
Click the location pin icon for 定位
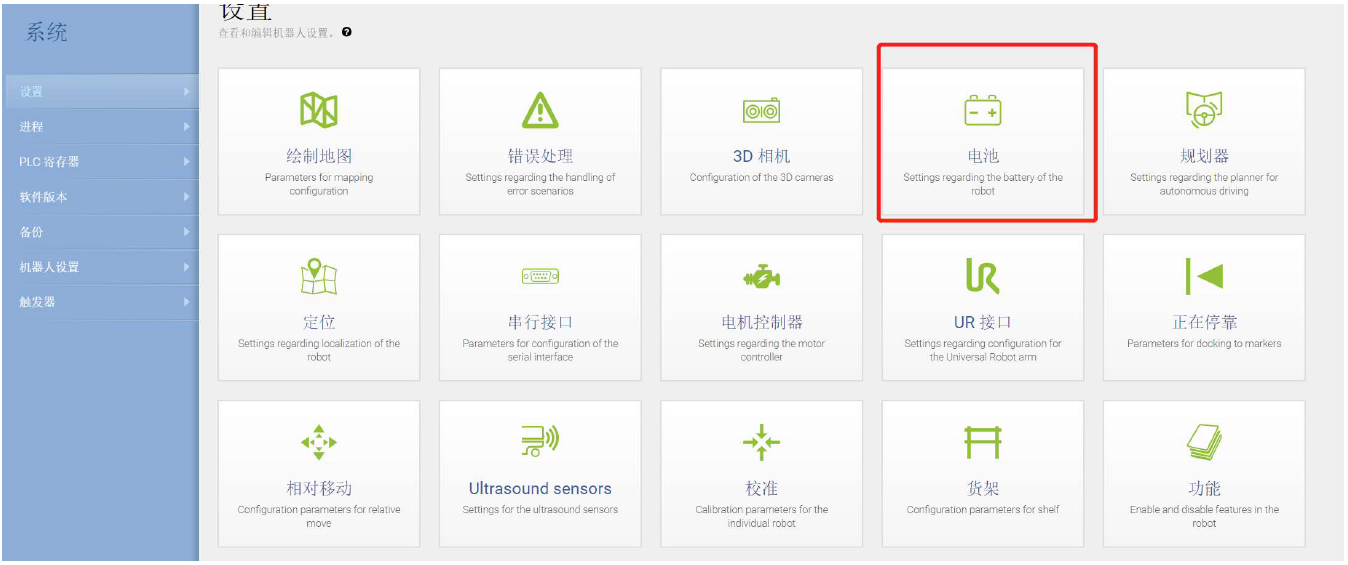tap(319, 276)
